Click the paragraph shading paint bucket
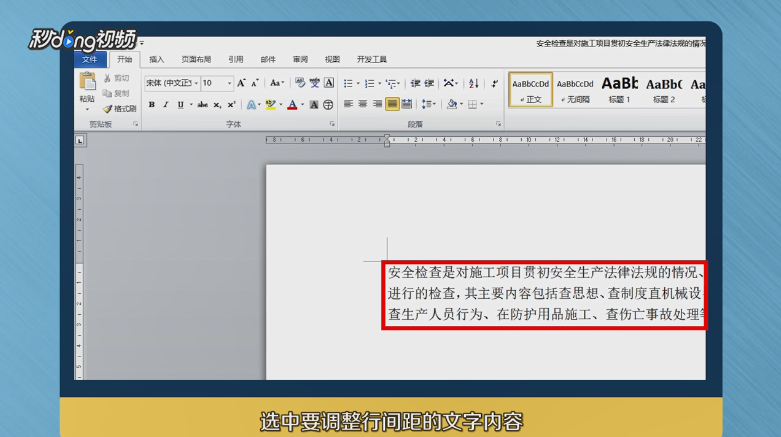The height and width of the screenshot is (437, 781). pos(452,104)
